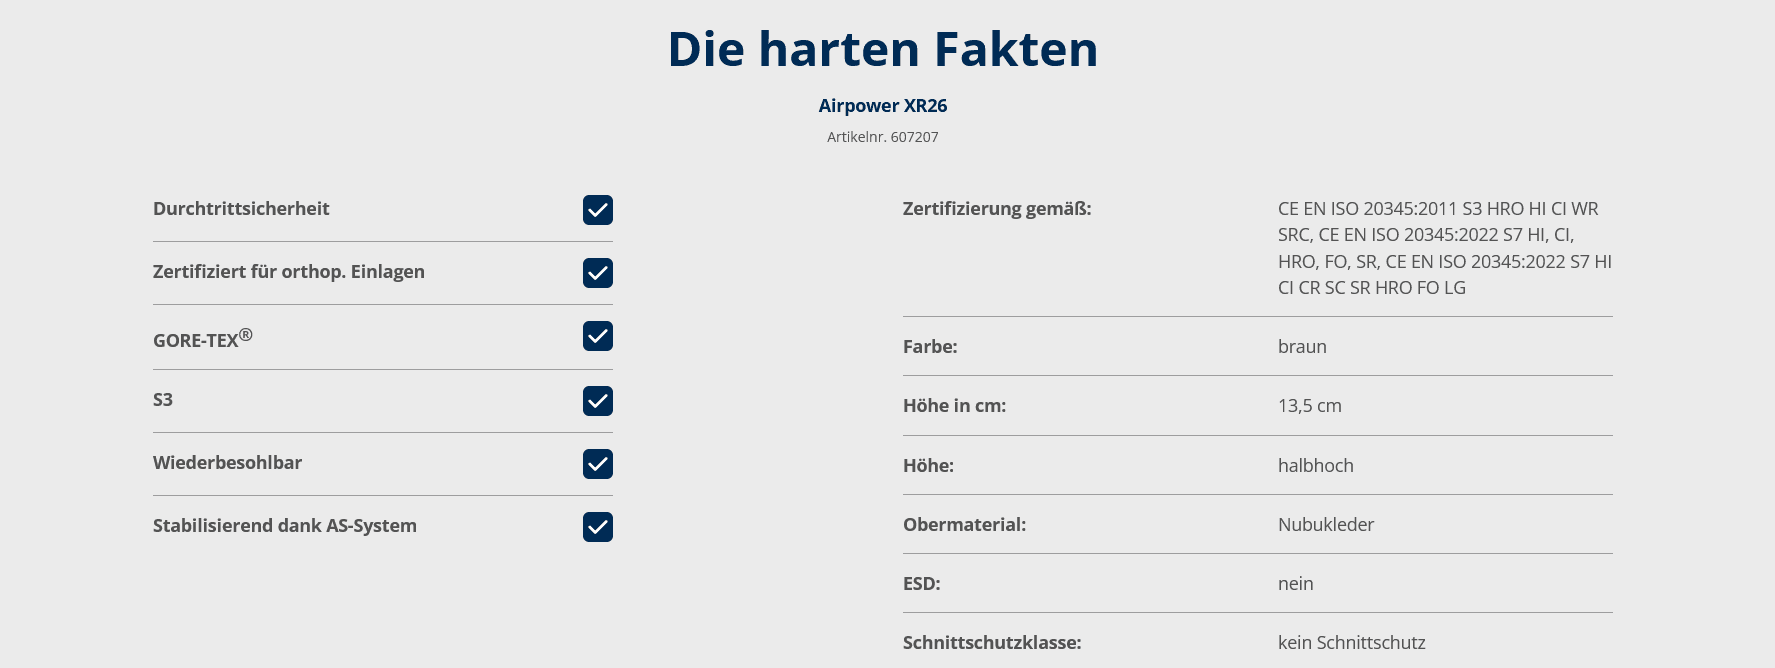Image resolution: width=1775 pixels, height=668 pixels.
Task: Click the value 'halbhoch'
Action: (1316, 466)
